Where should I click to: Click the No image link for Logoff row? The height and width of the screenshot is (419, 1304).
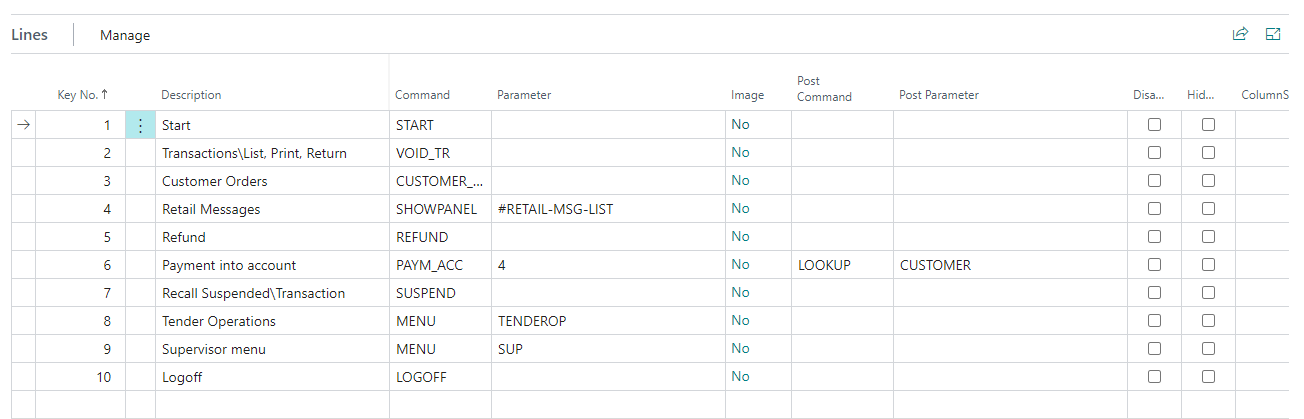[x=740, y=377]
